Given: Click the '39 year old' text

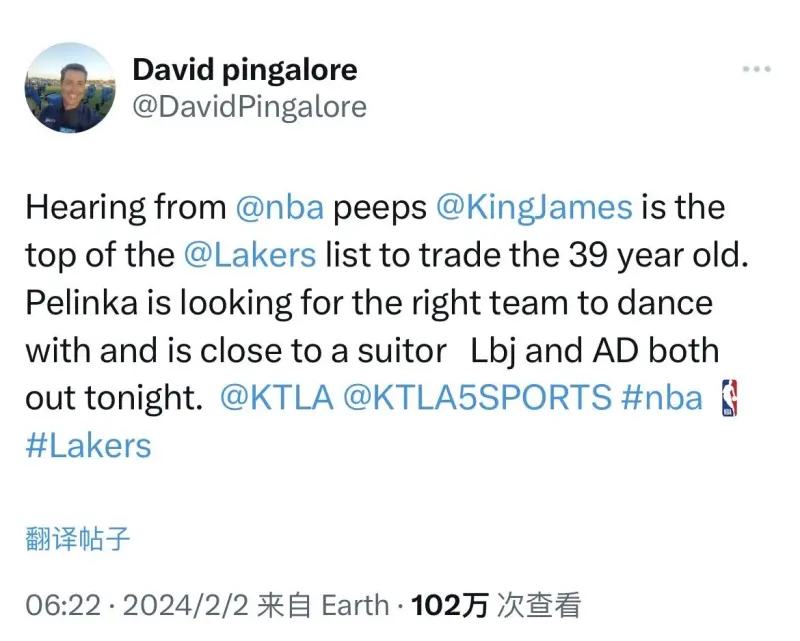Looking at the screenshot, I should click(x=658, y=255).
